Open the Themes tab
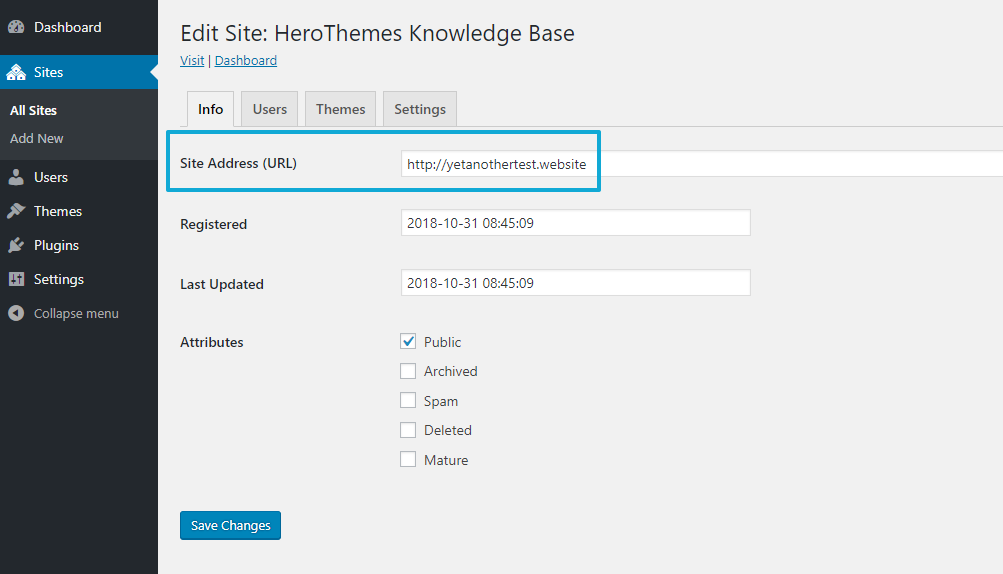 [x=340, y=109]
